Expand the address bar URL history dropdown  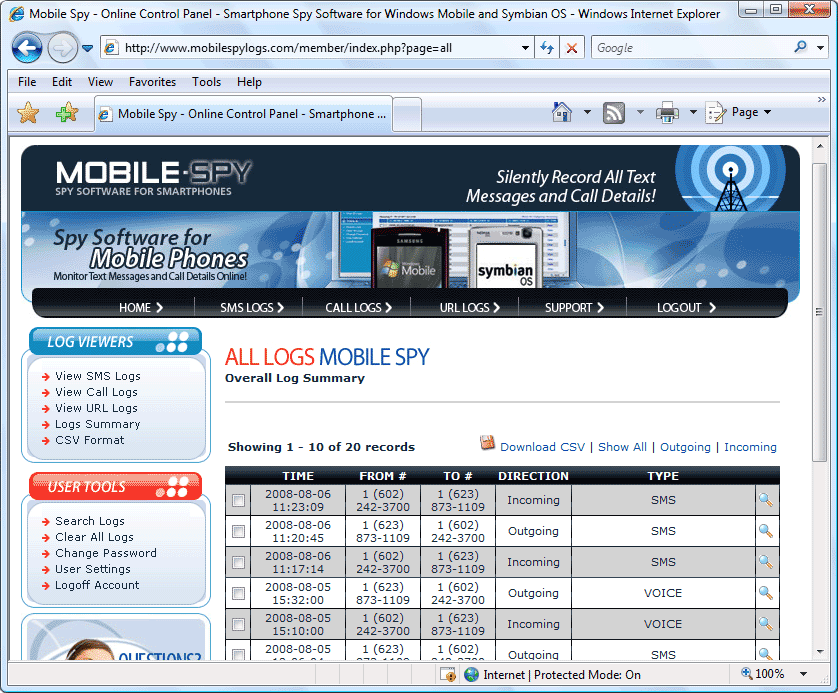coord(525,48)
